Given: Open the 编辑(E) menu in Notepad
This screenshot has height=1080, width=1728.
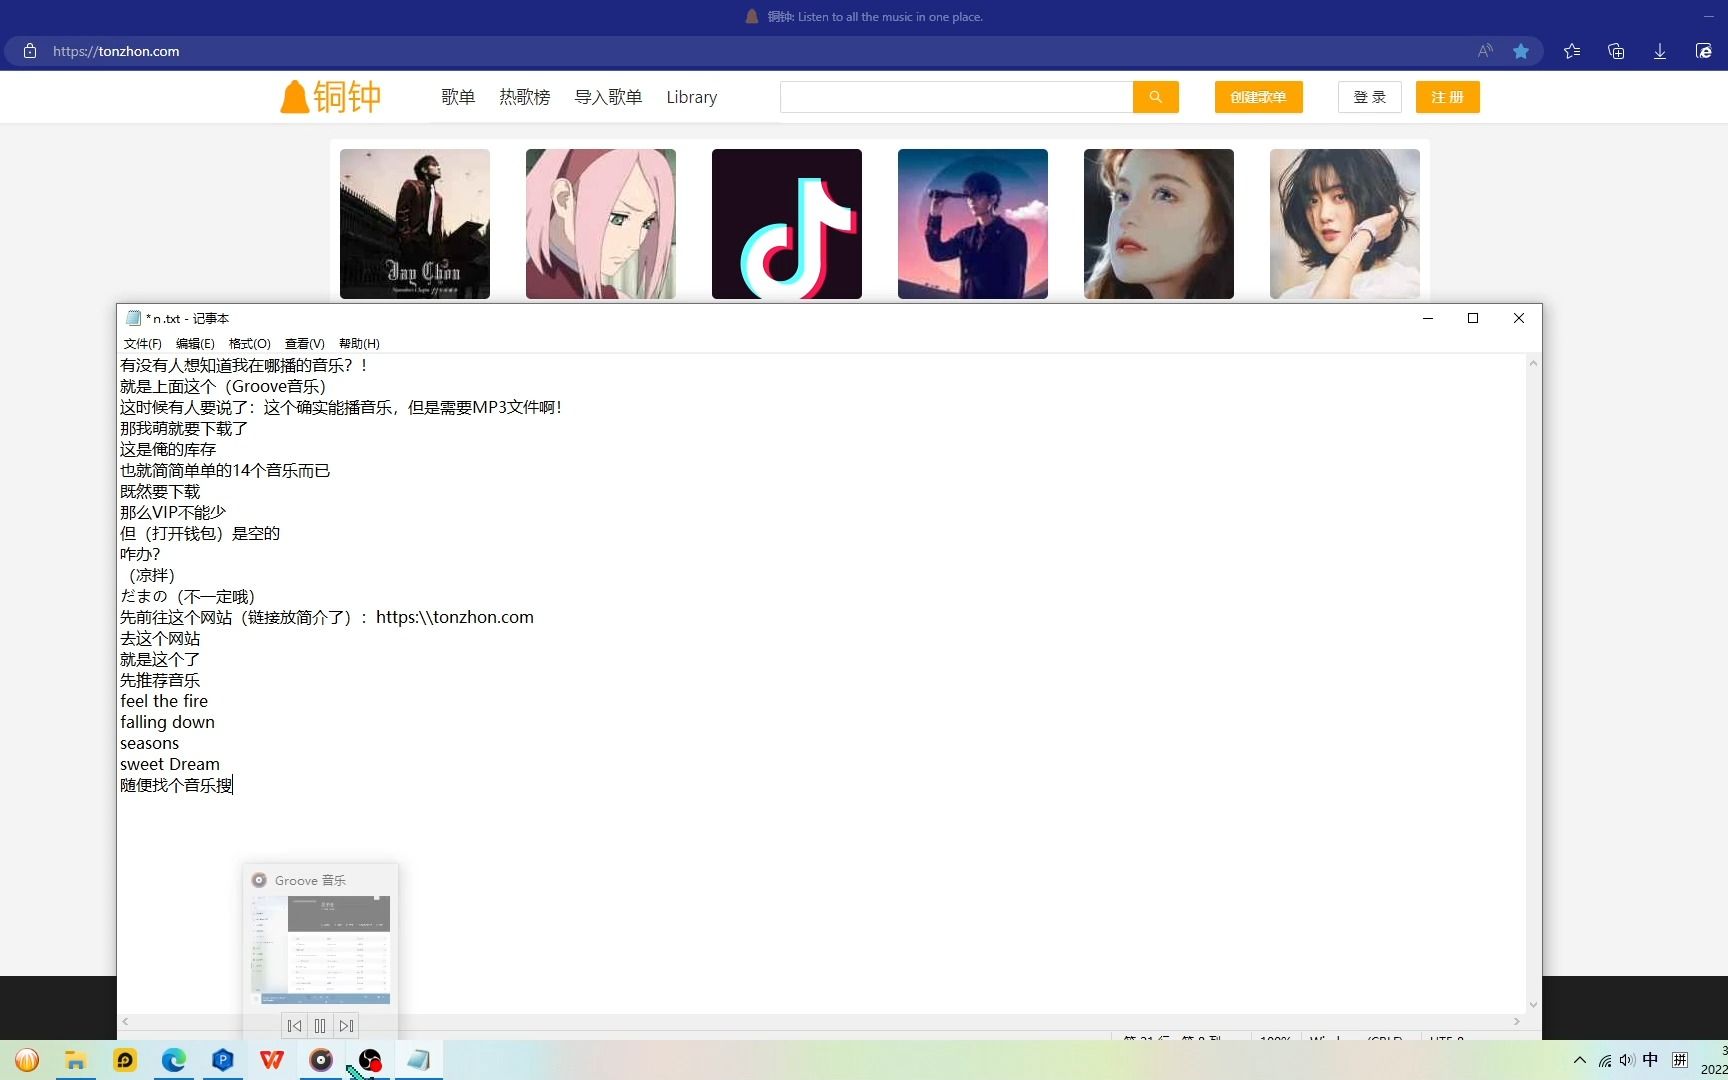Looking at the screenshot, I should click(x=195, y=343).
